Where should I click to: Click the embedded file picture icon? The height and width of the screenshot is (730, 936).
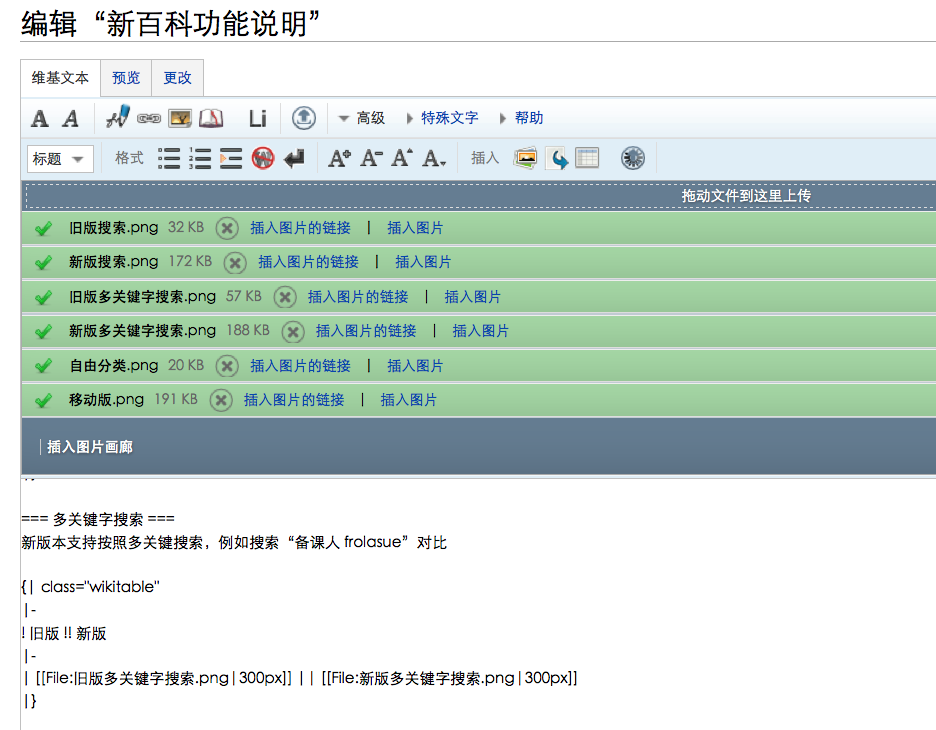180,119
